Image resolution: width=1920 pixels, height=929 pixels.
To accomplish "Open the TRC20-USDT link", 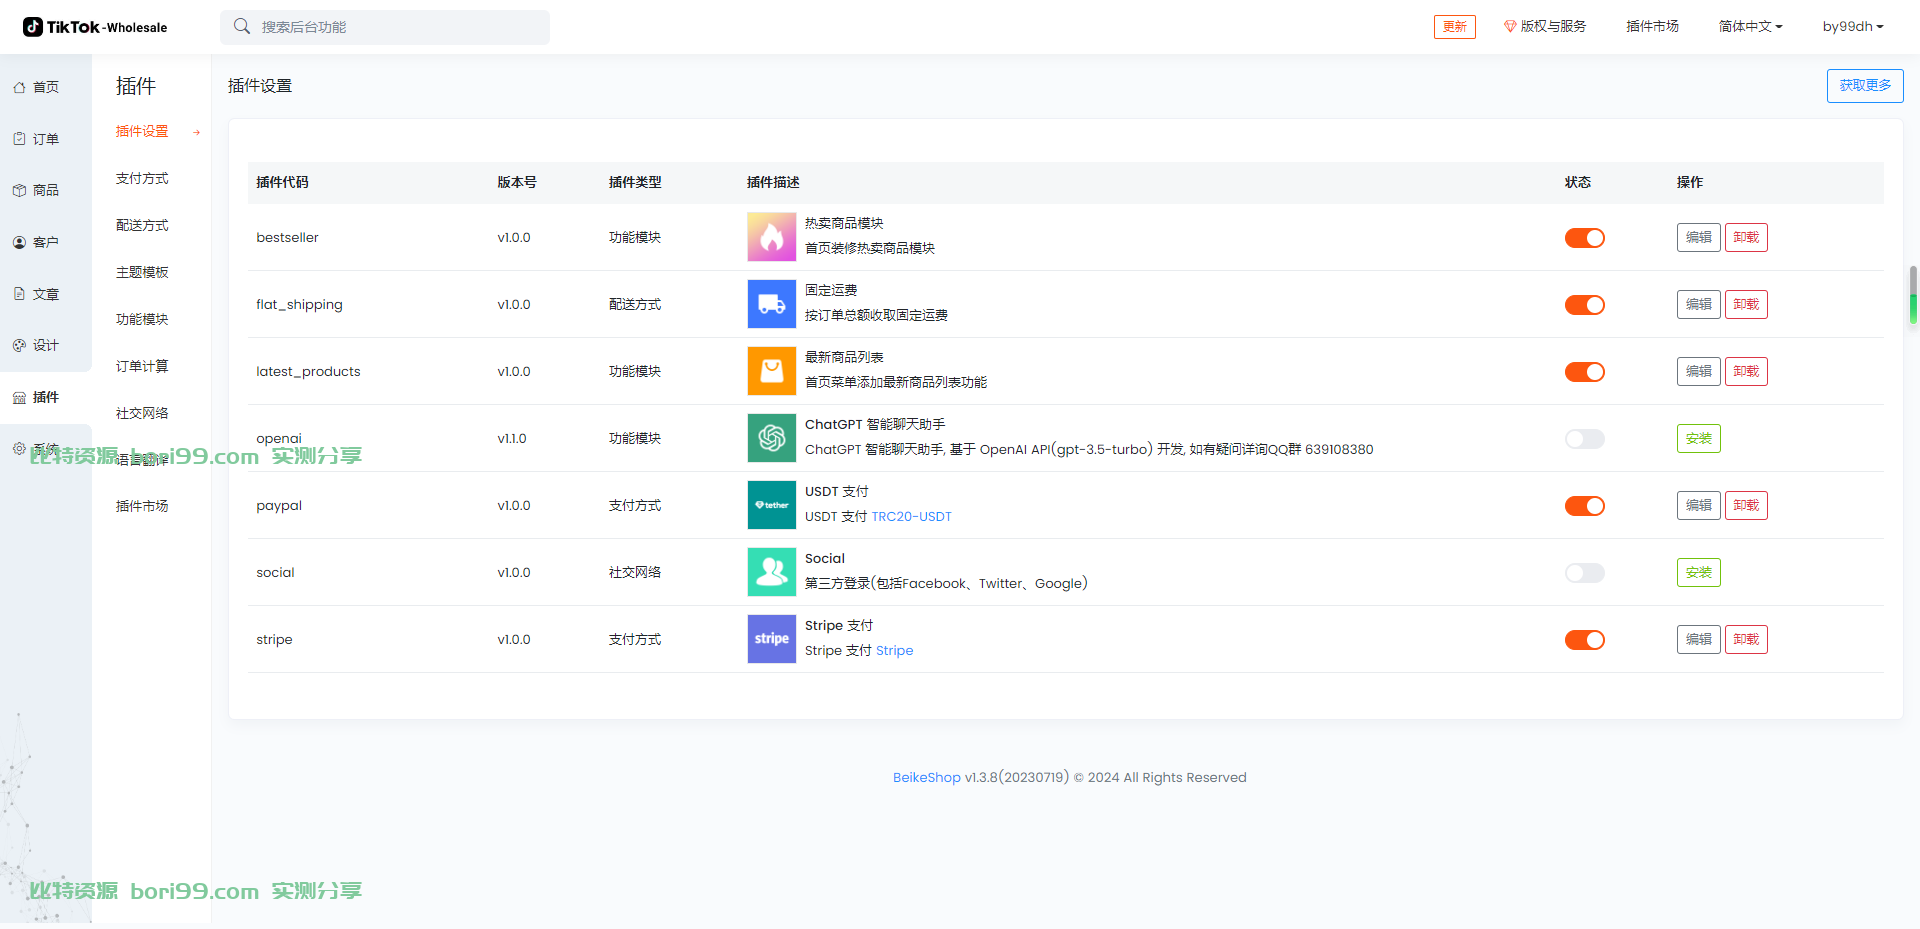I will [x=911, y=517].
